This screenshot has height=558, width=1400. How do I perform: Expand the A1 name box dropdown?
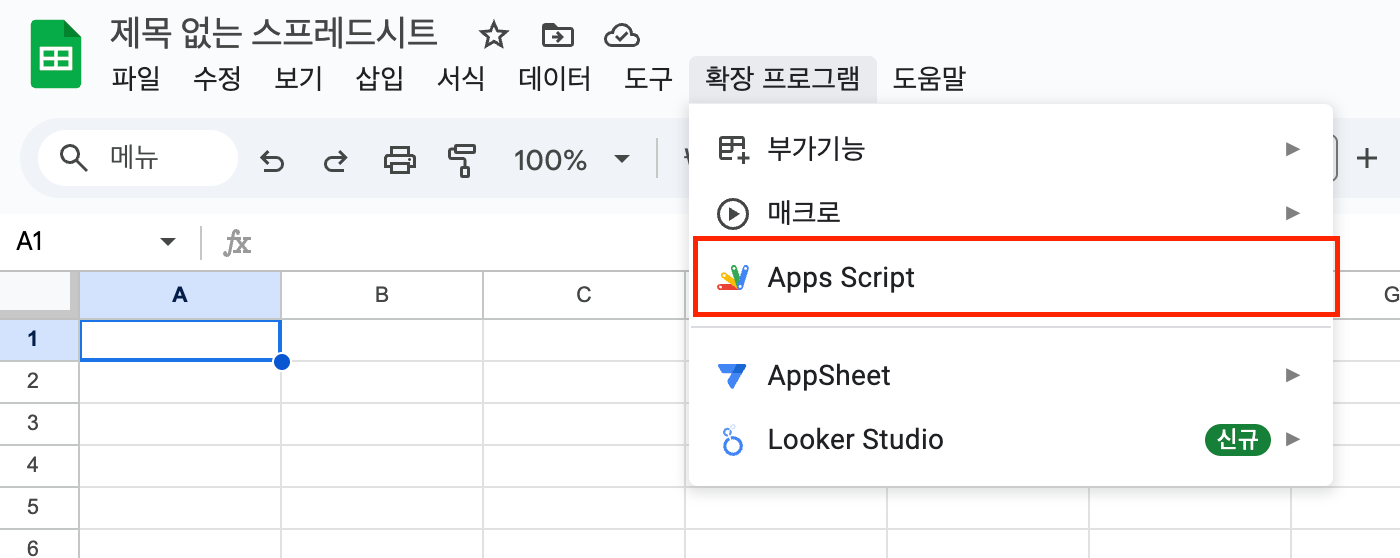pyautogui.click(x=167, y=242)
